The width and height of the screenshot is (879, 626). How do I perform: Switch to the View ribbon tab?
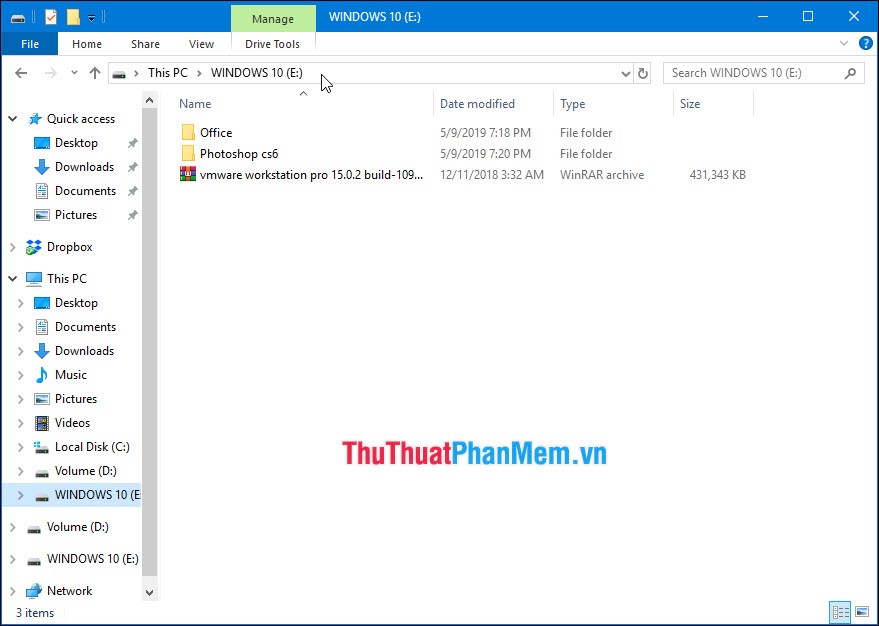click(201, 44)
